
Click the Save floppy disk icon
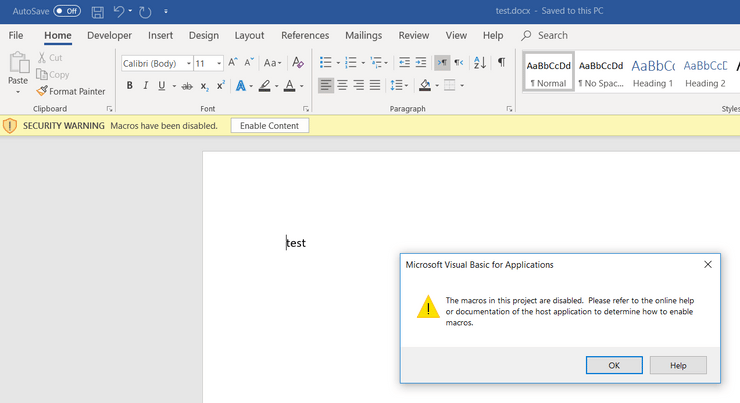98,12
